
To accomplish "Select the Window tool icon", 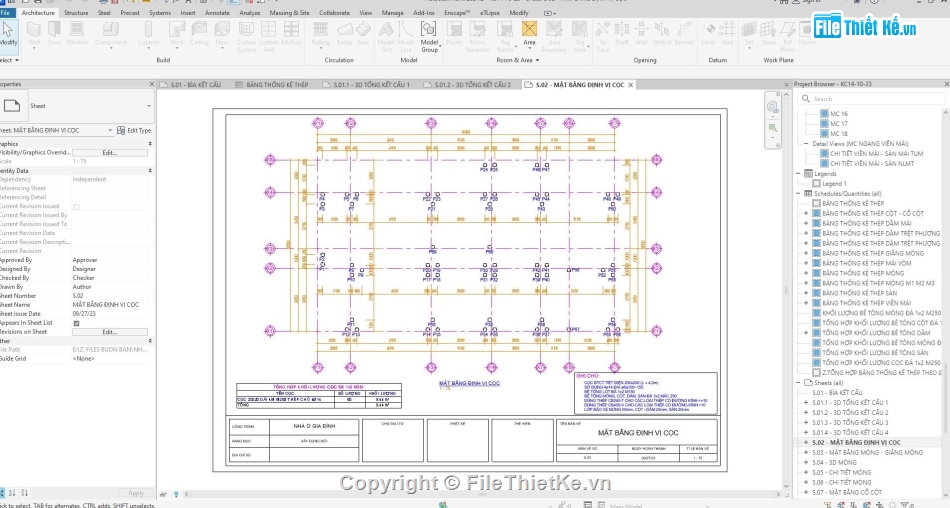I will 77,33.
